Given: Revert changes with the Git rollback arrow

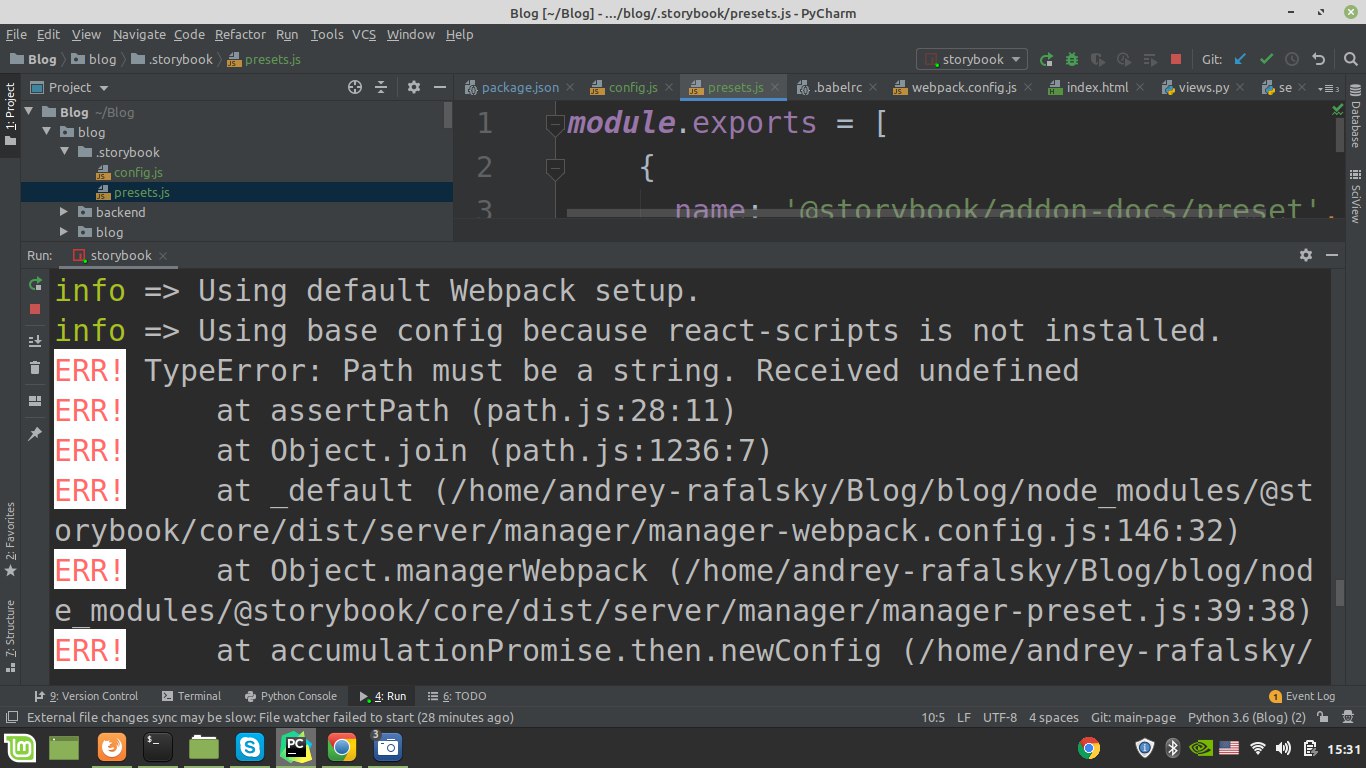Looking at the screenshot, I should point(1318,59).
